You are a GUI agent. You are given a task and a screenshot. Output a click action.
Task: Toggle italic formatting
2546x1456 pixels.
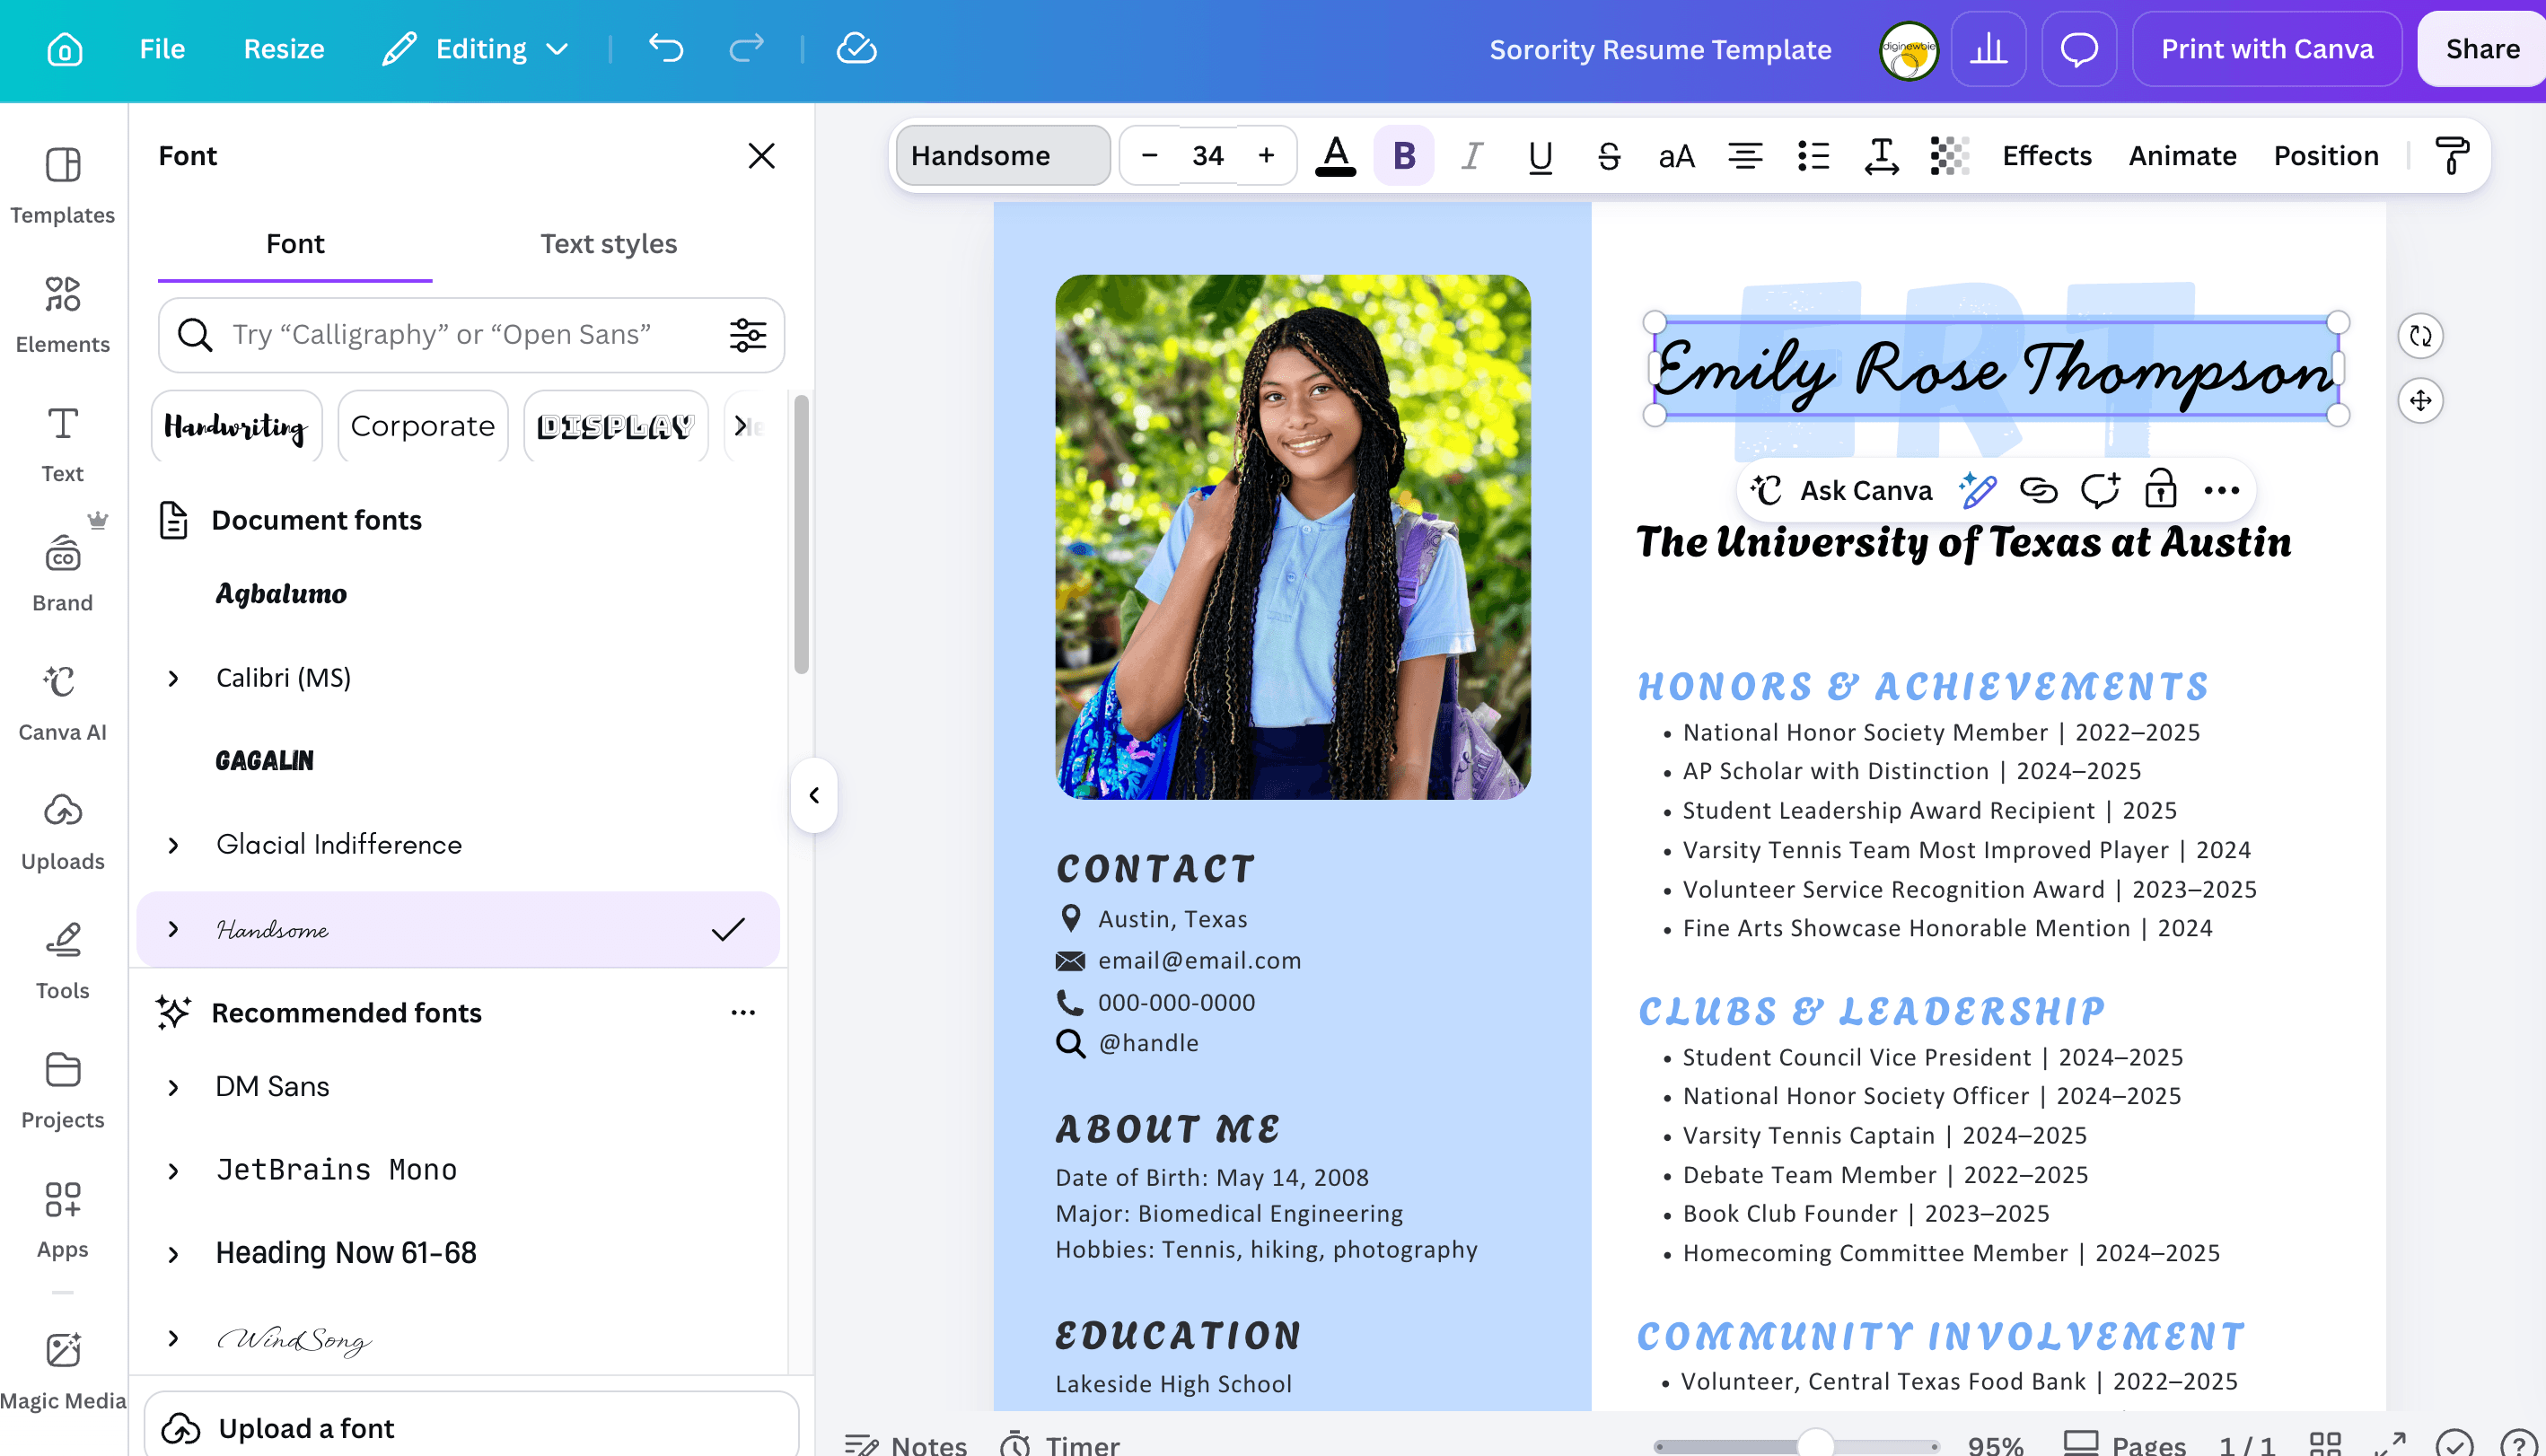pos(1472,156)
